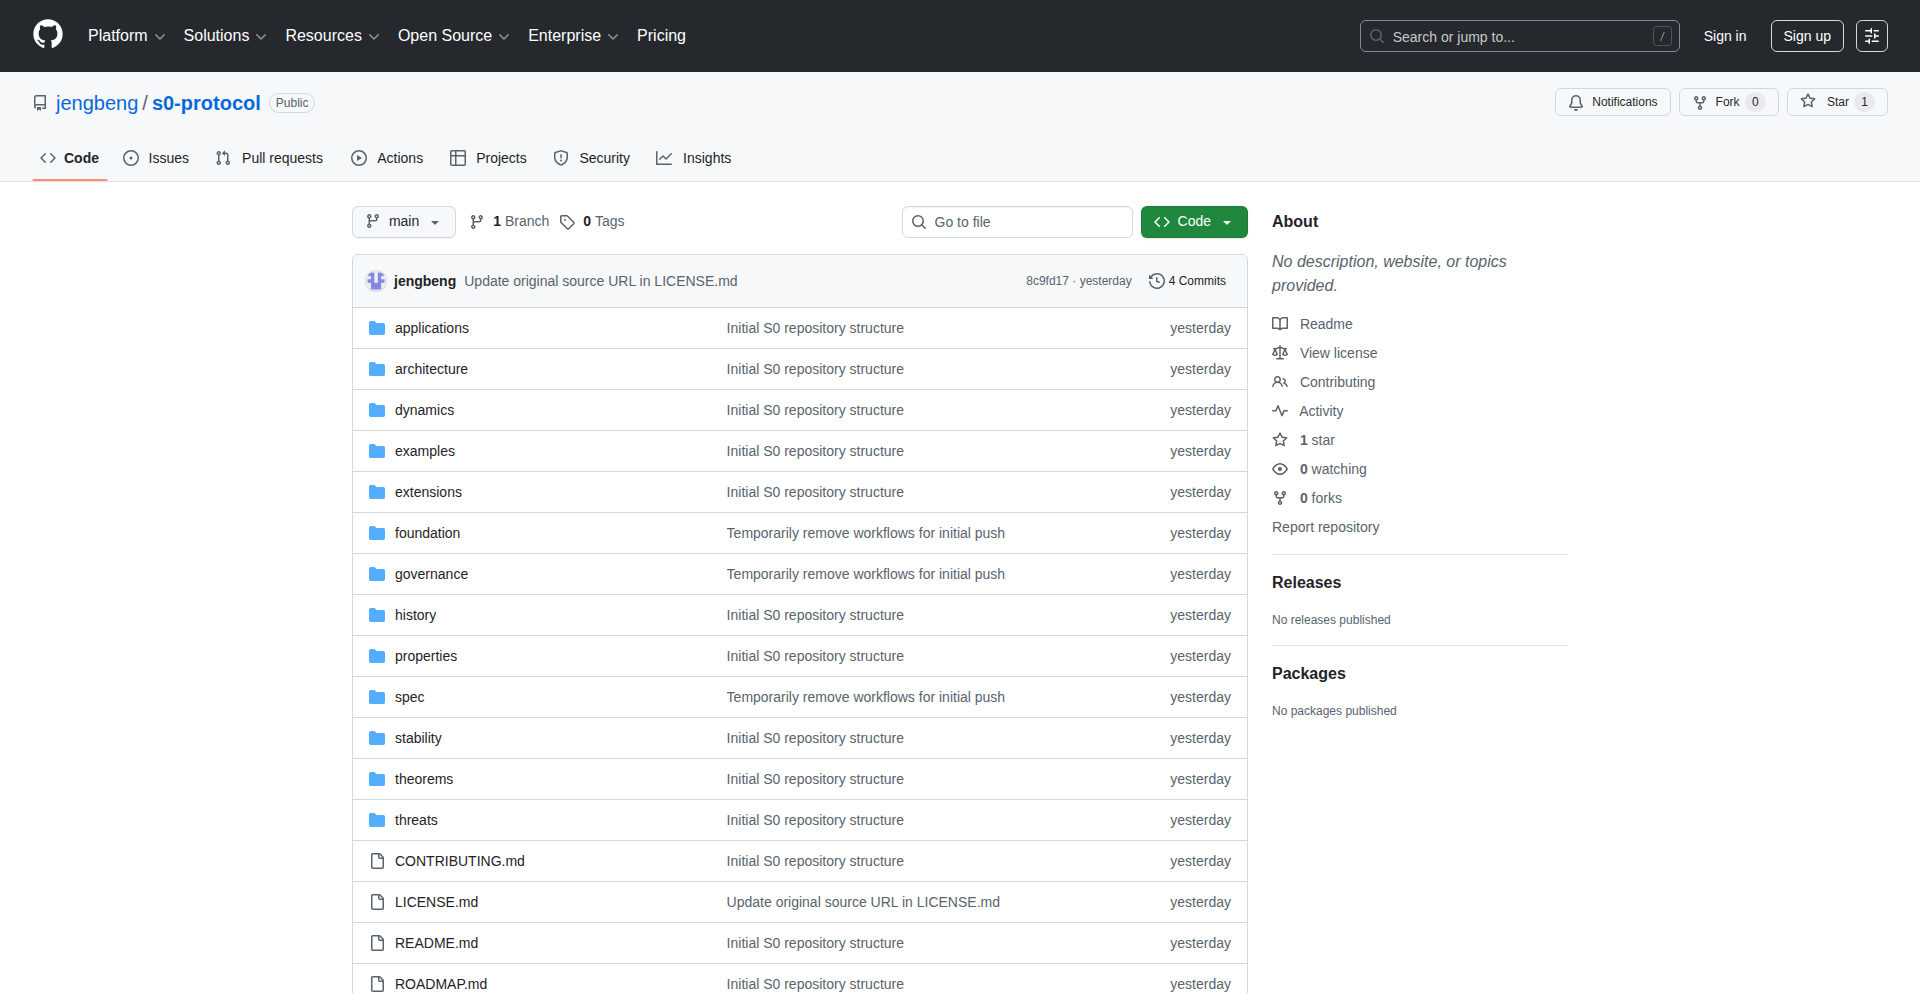Open the main branch dropdown
This screenshot has width=1920, height=993.
pos(403,222)
